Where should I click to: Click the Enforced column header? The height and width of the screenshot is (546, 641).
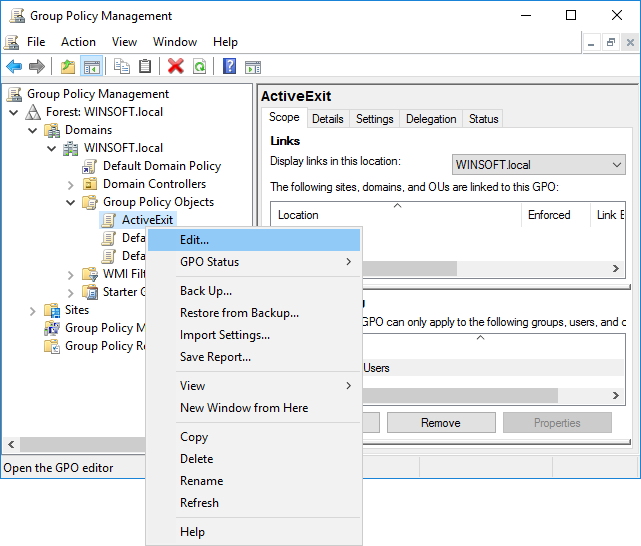(556, 215)
